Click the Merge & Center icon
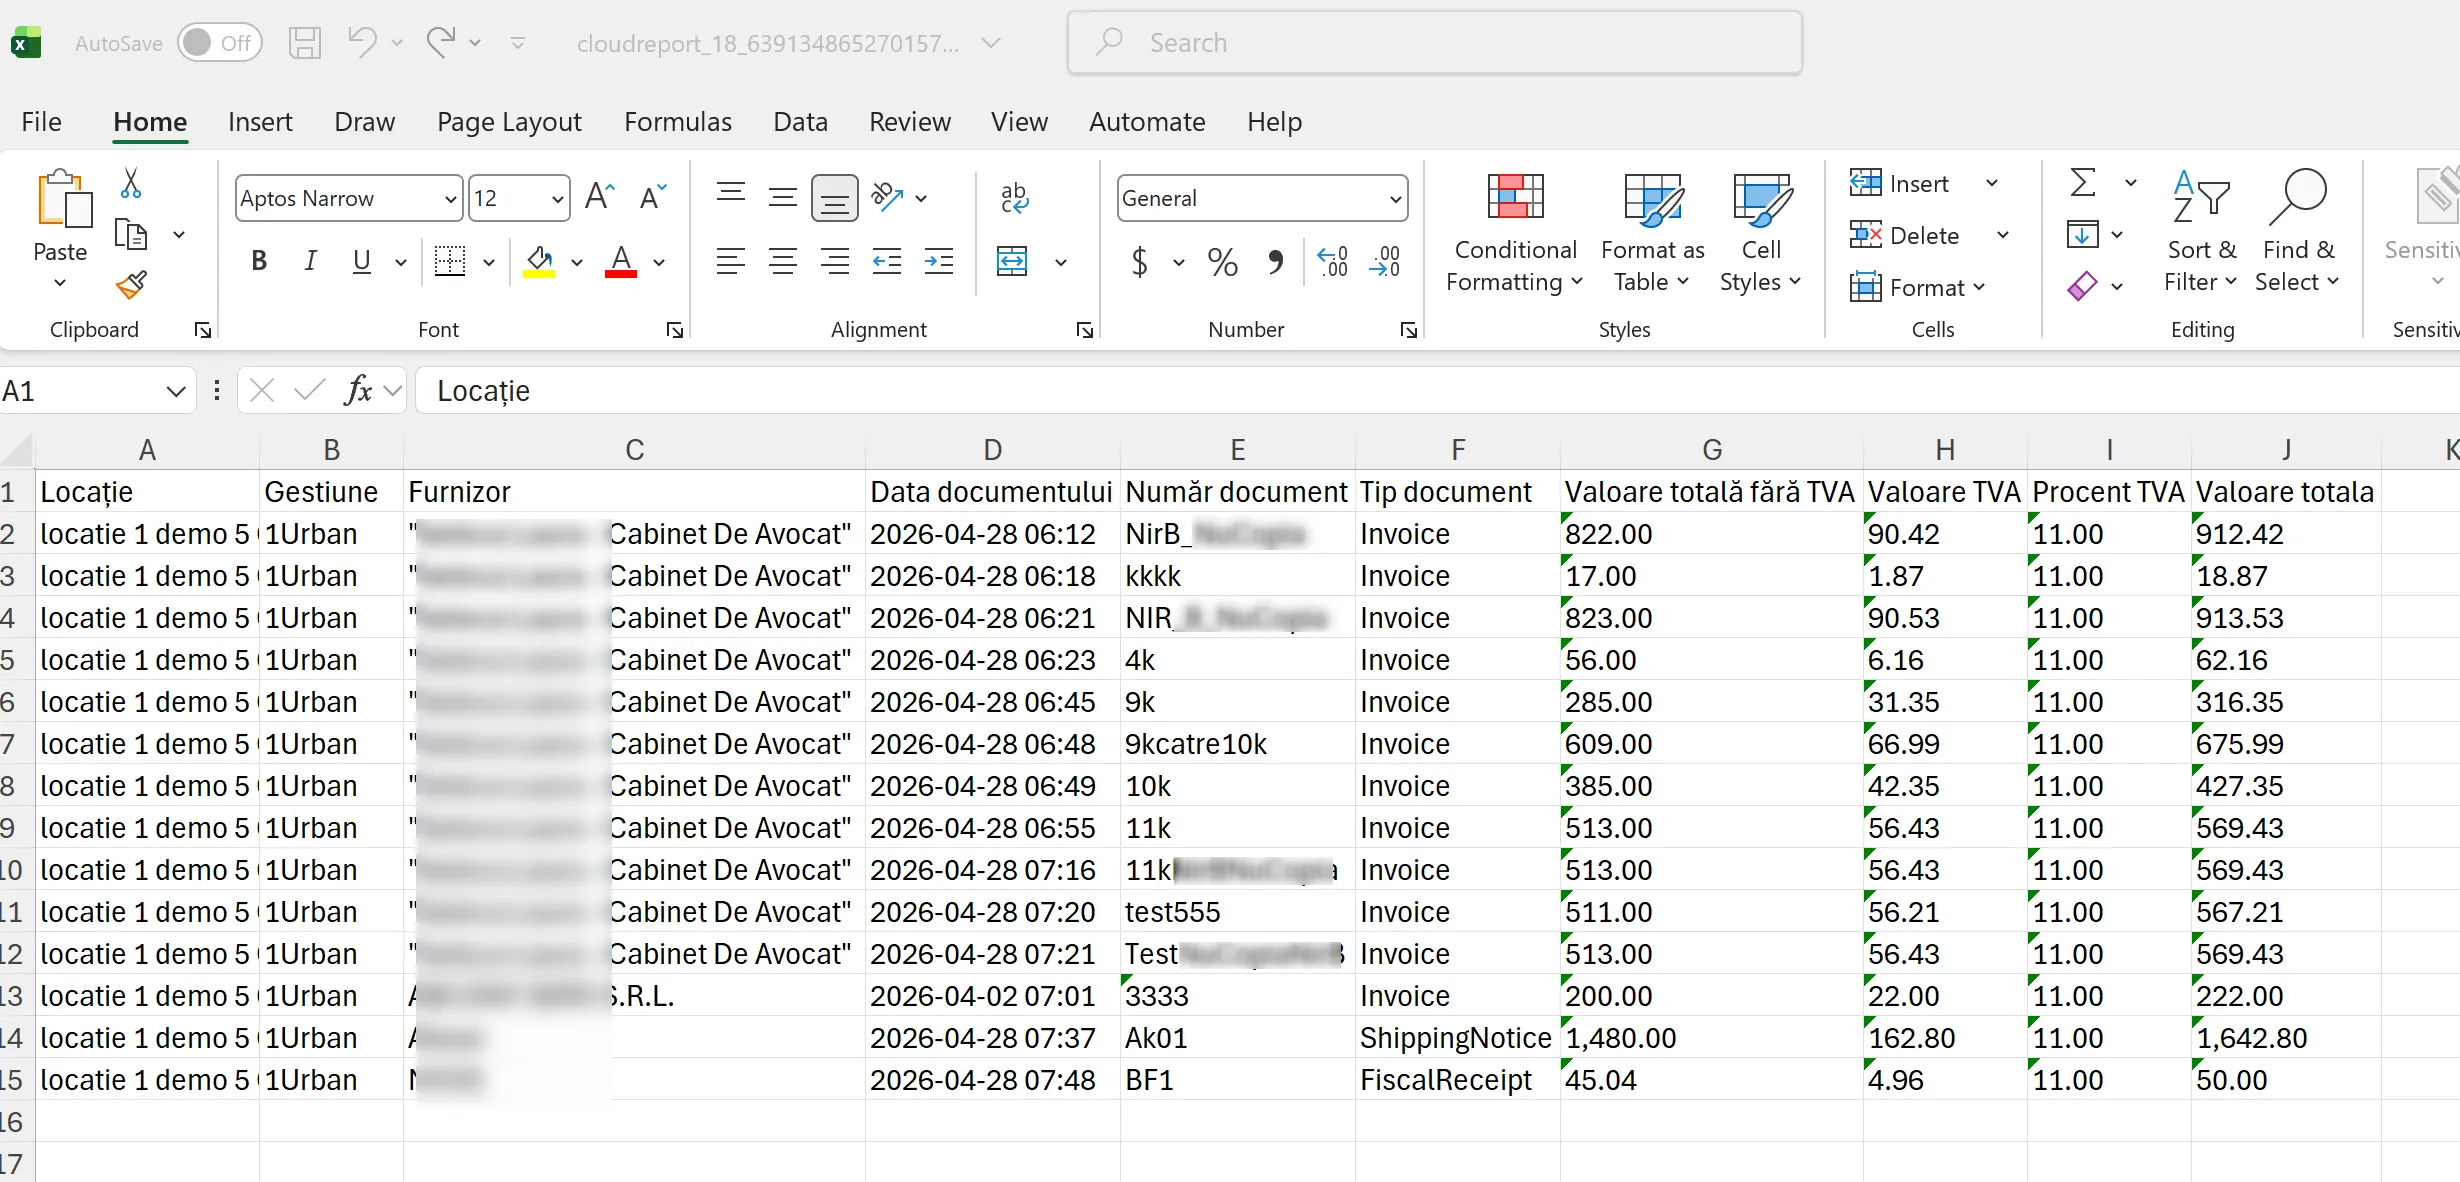Image resolution: width=2460 pixels, height=1182 pixels. point(1012,262)
